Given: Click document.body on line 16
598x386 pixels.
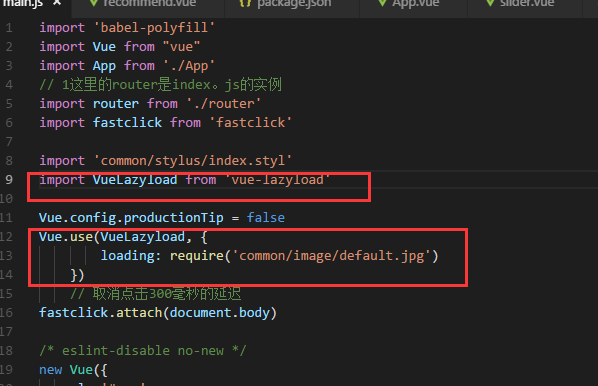Looking at the screenshot, I should click(x=220, y=313).
